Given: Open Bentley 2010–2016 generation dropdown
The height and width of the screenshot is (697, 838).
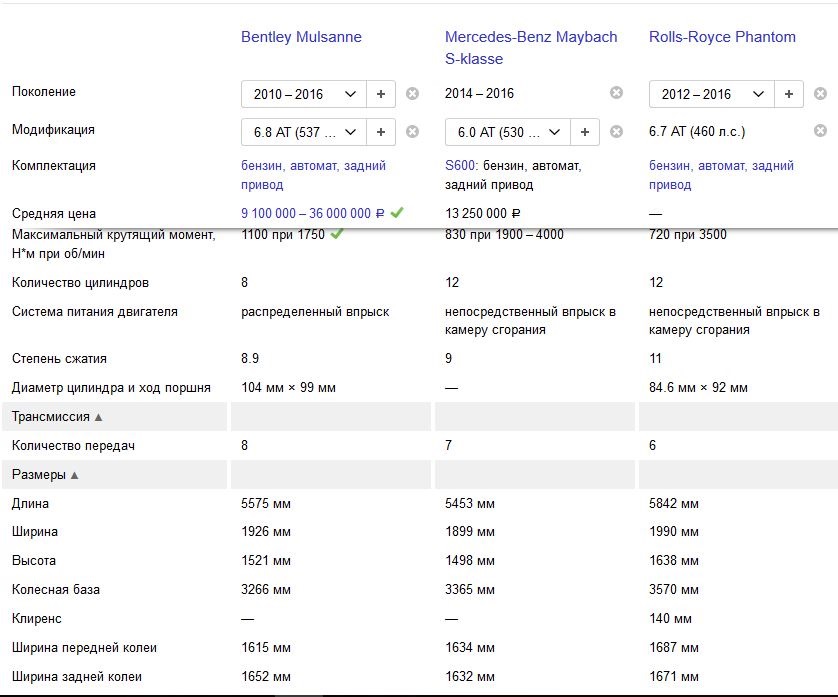Looking at the screenshot, I should tap(304, 94).
